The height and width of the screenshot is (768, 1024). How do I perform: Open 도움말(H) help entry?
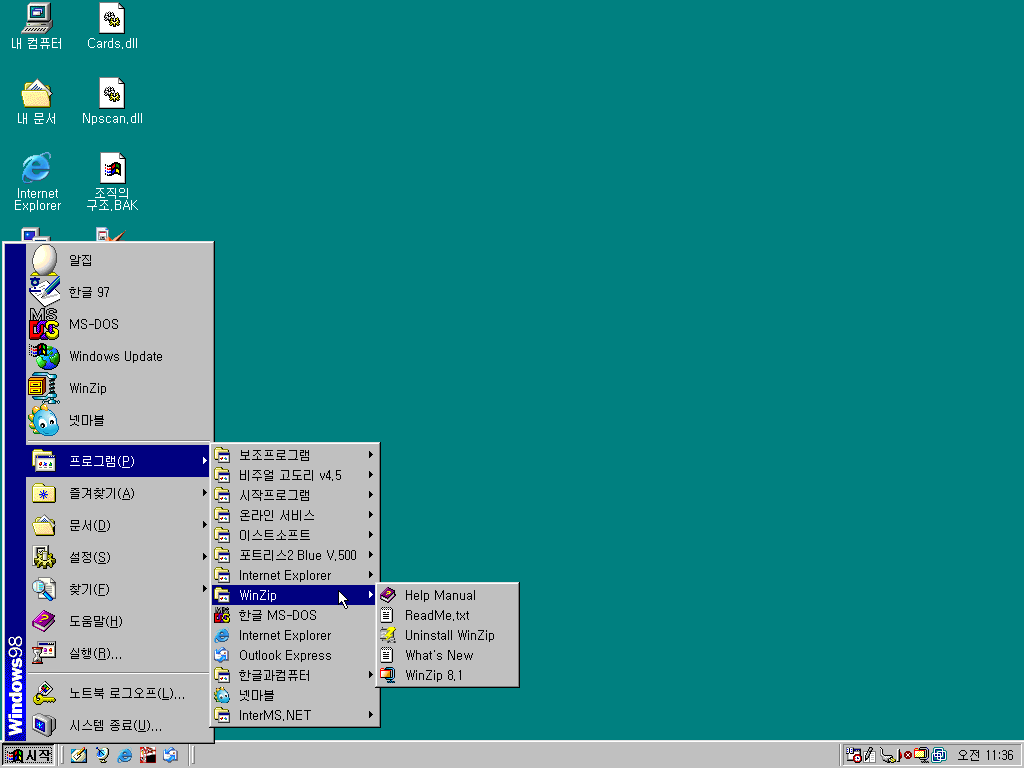pyautogui.click(x=120, y=621)
